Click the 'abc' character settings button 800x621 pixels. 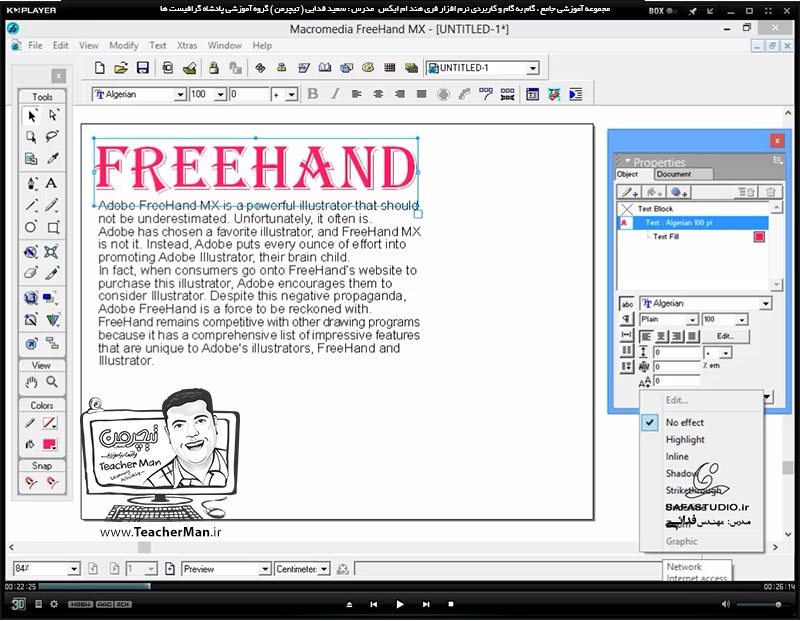coord(627,304)
